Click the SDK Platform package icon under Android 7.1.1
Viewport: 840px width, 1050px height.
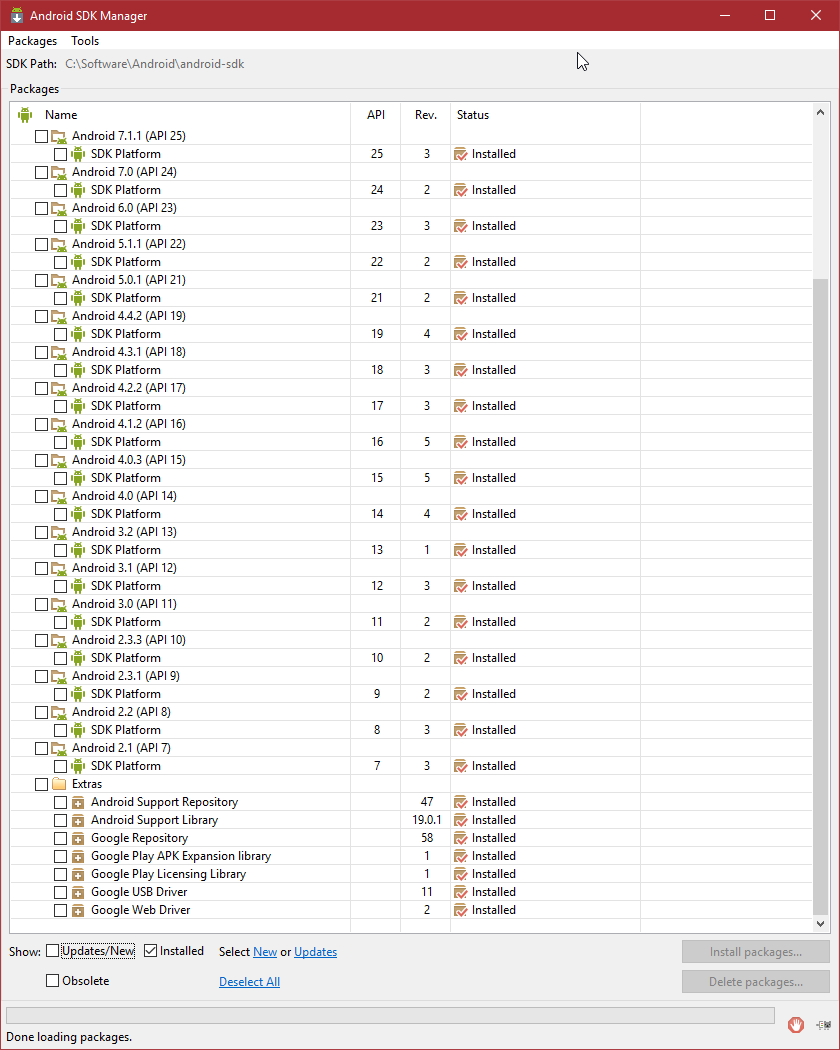click(78, 153)
